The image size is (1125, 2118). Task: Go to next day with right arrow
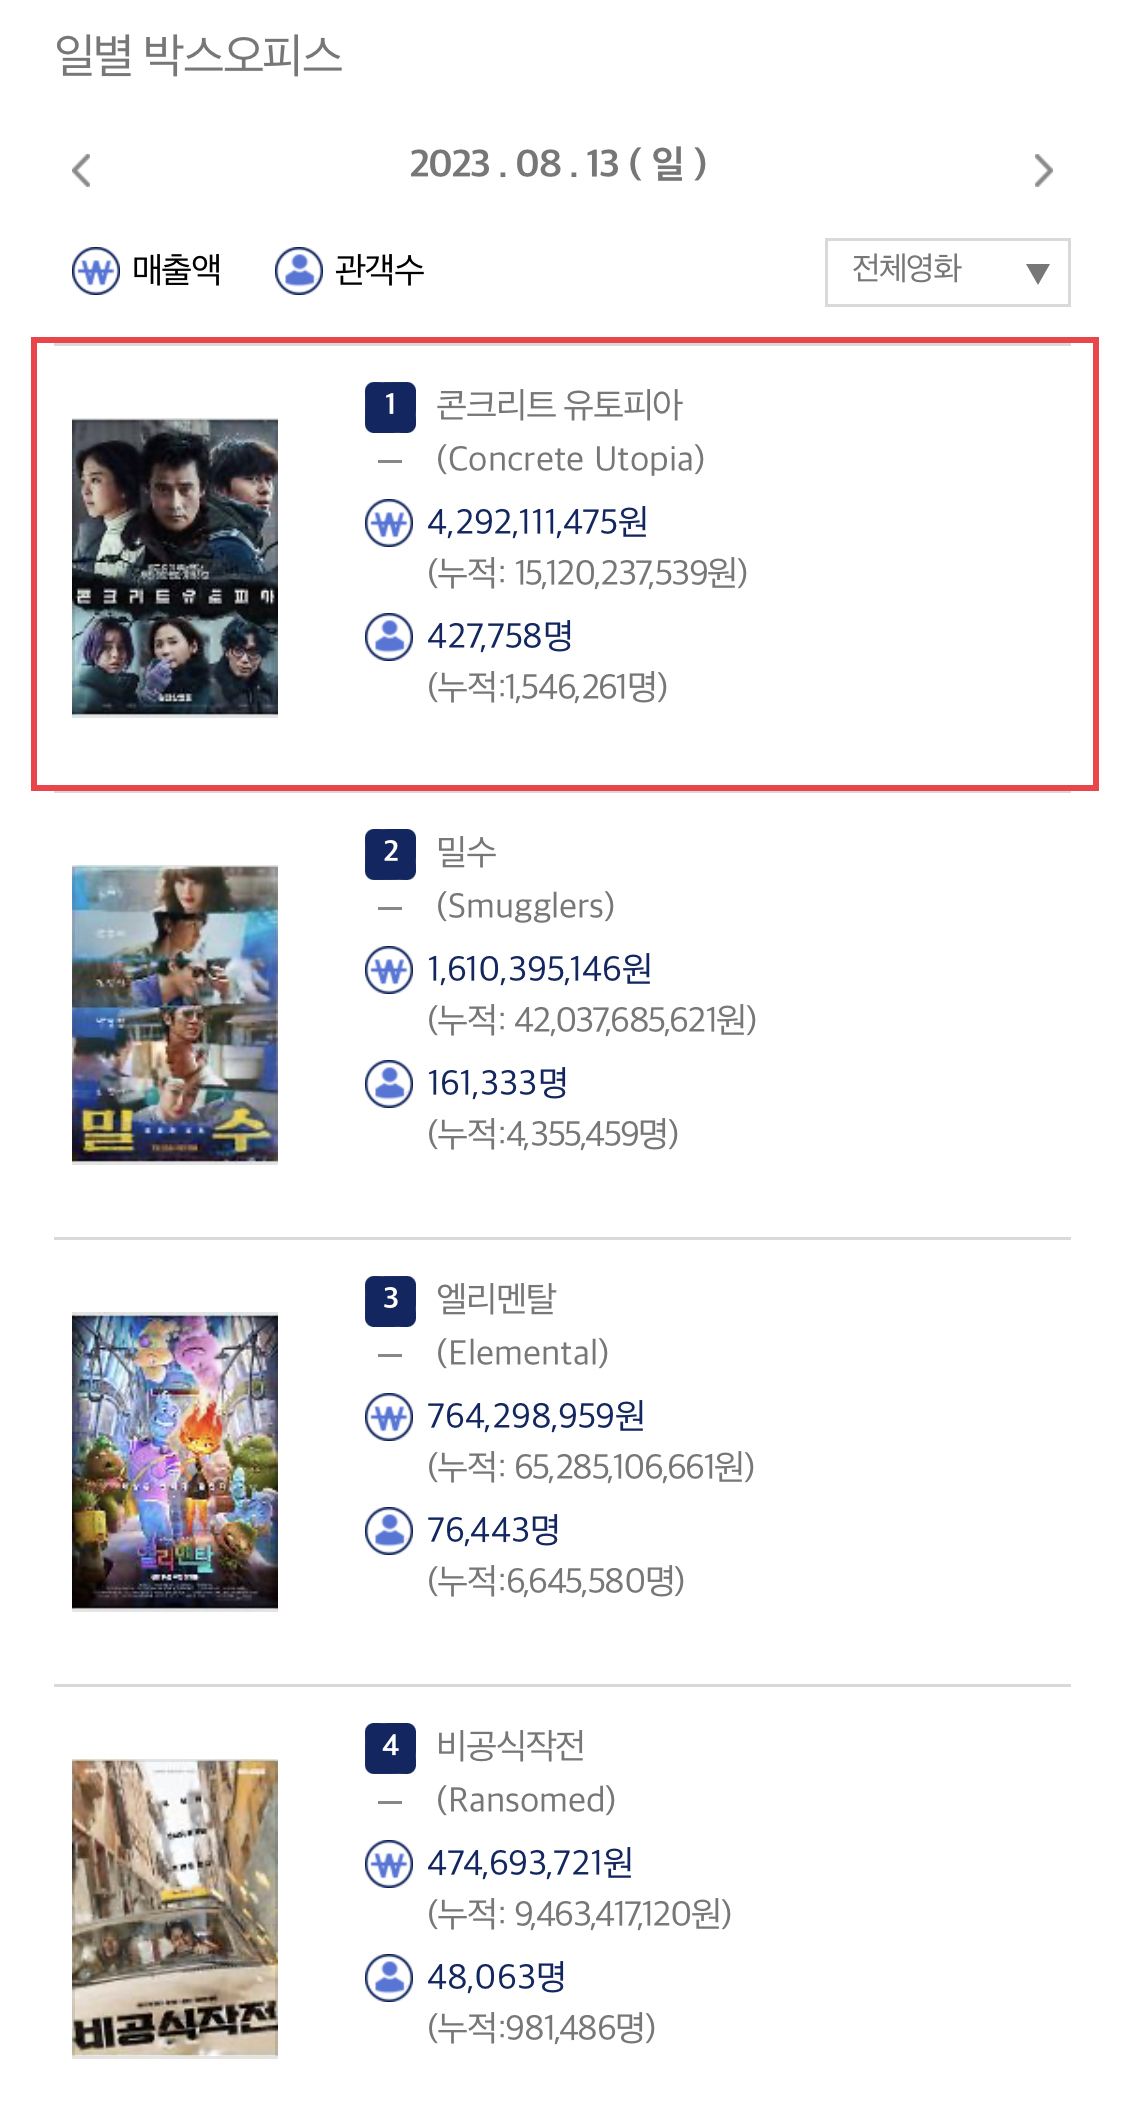click(x=1043, y=170)
